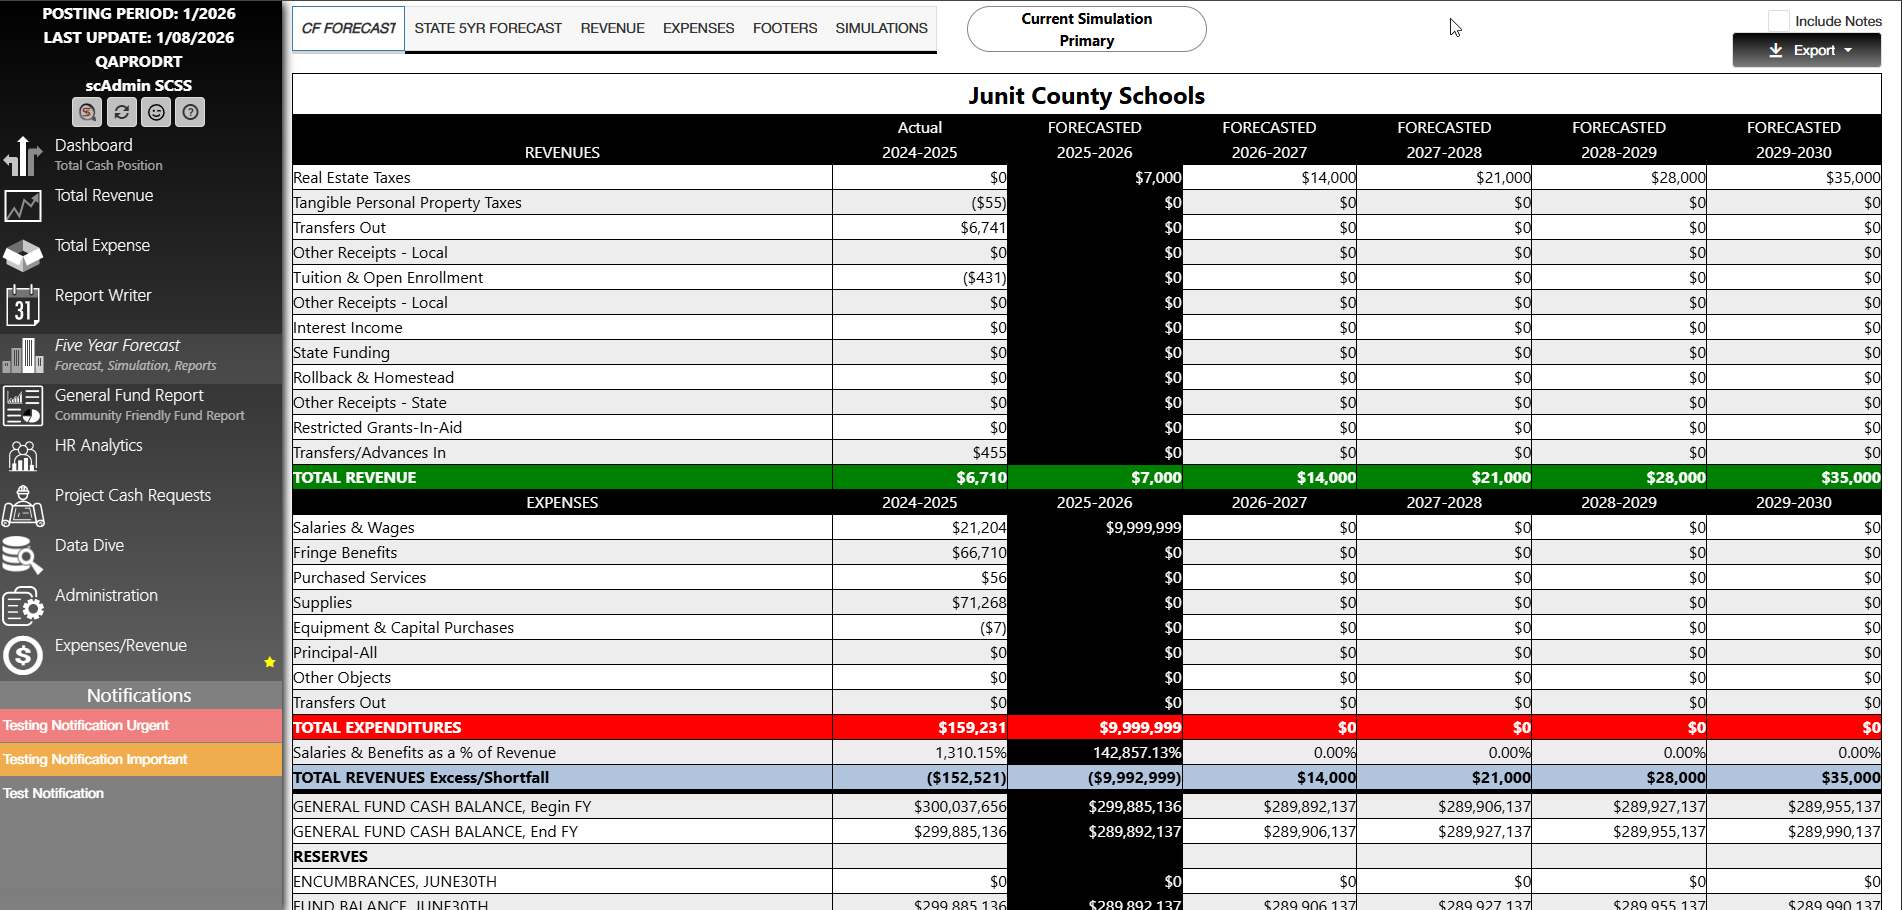Click the yellow favorite star icon
This screenshot has width=1902, height=910.
click(x=269, y=662)
